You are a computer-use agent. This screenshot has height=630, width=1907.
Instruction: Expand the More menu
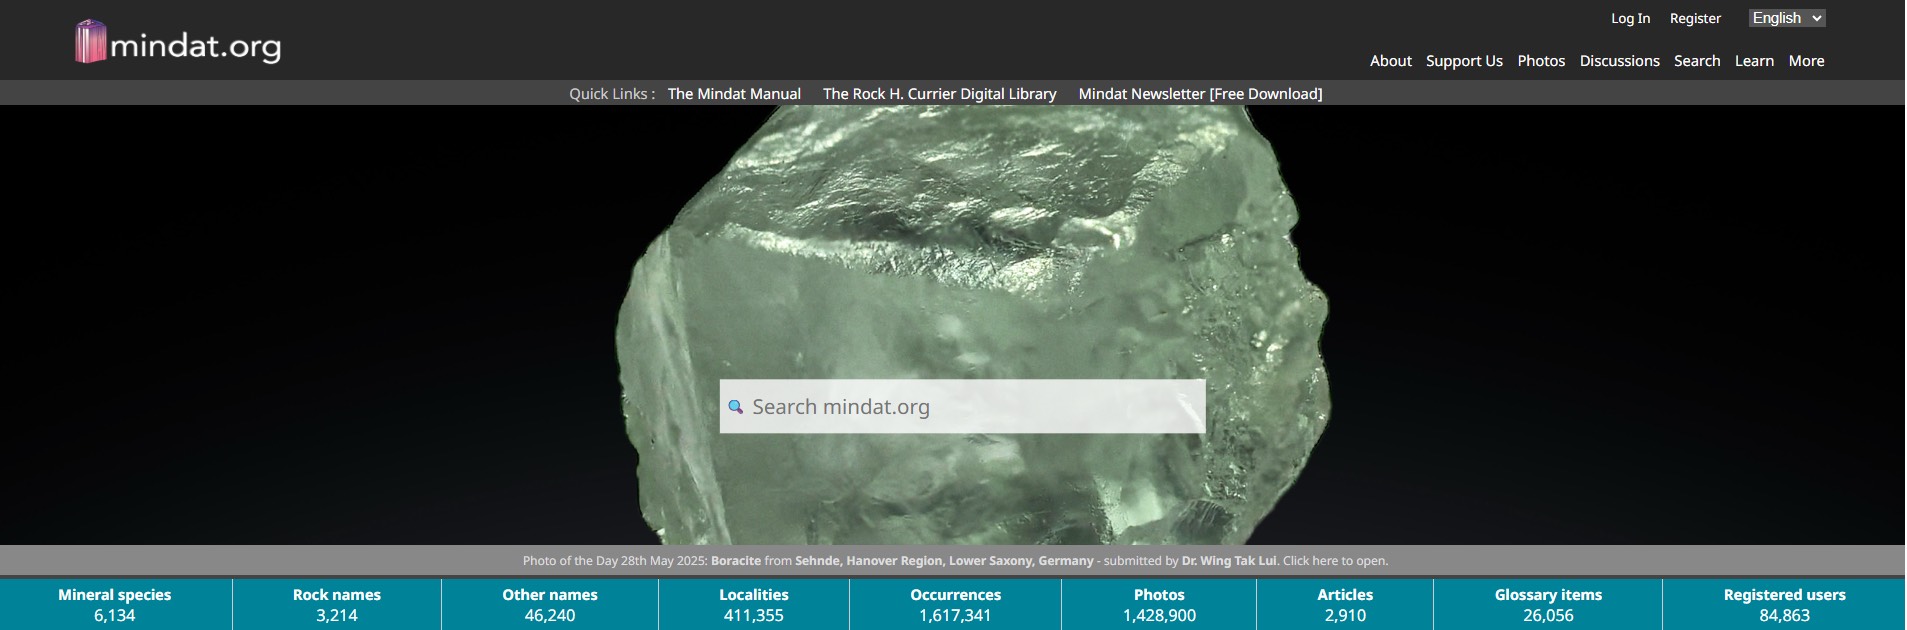pyautogui.click(x=1806, y=61)
